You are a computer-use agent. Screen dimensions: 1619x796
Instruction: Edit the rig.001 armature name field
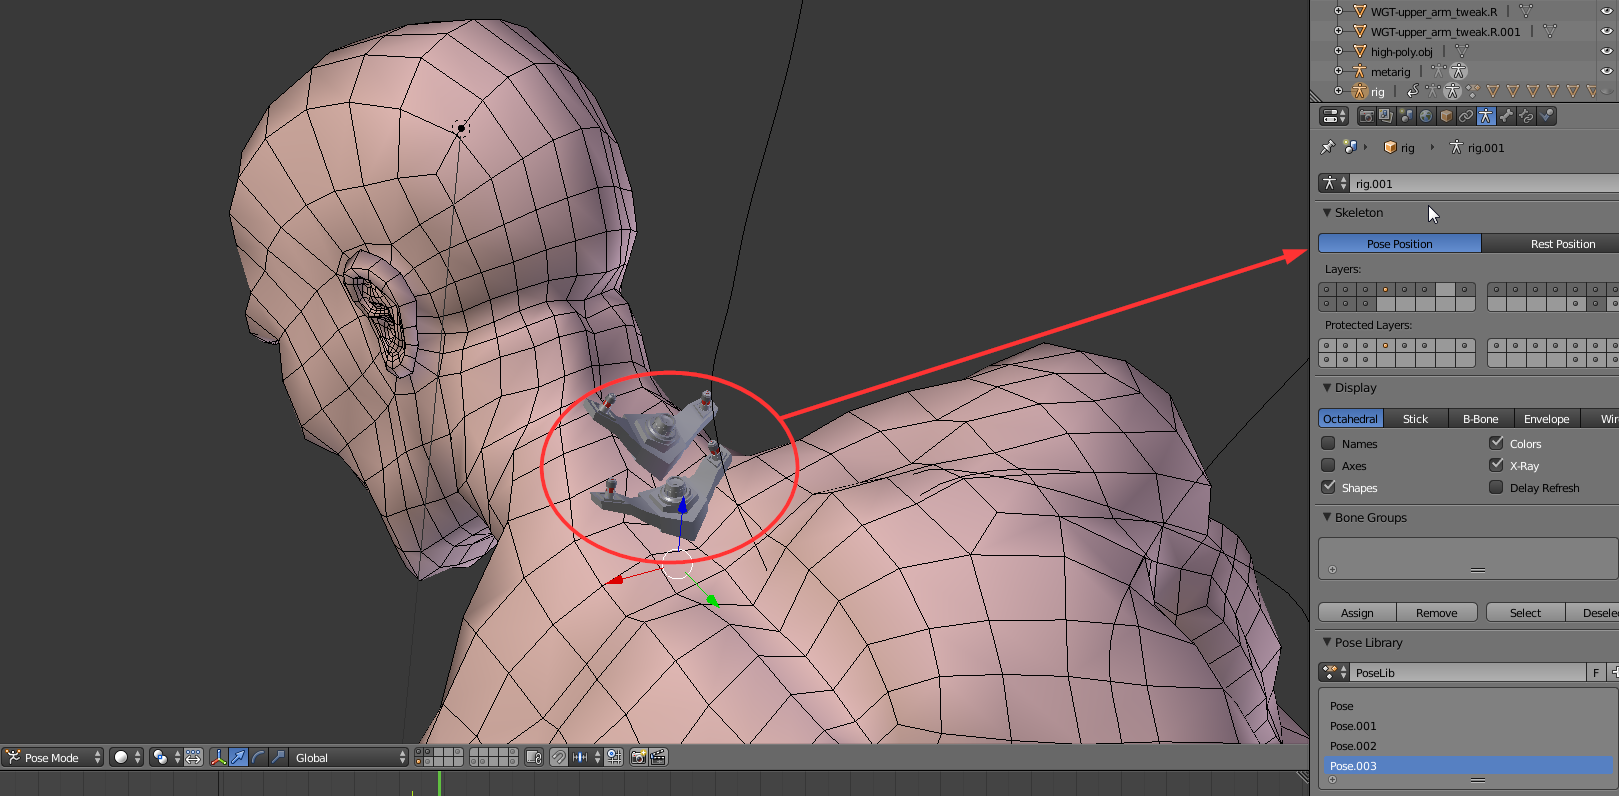pos(1485,183)
